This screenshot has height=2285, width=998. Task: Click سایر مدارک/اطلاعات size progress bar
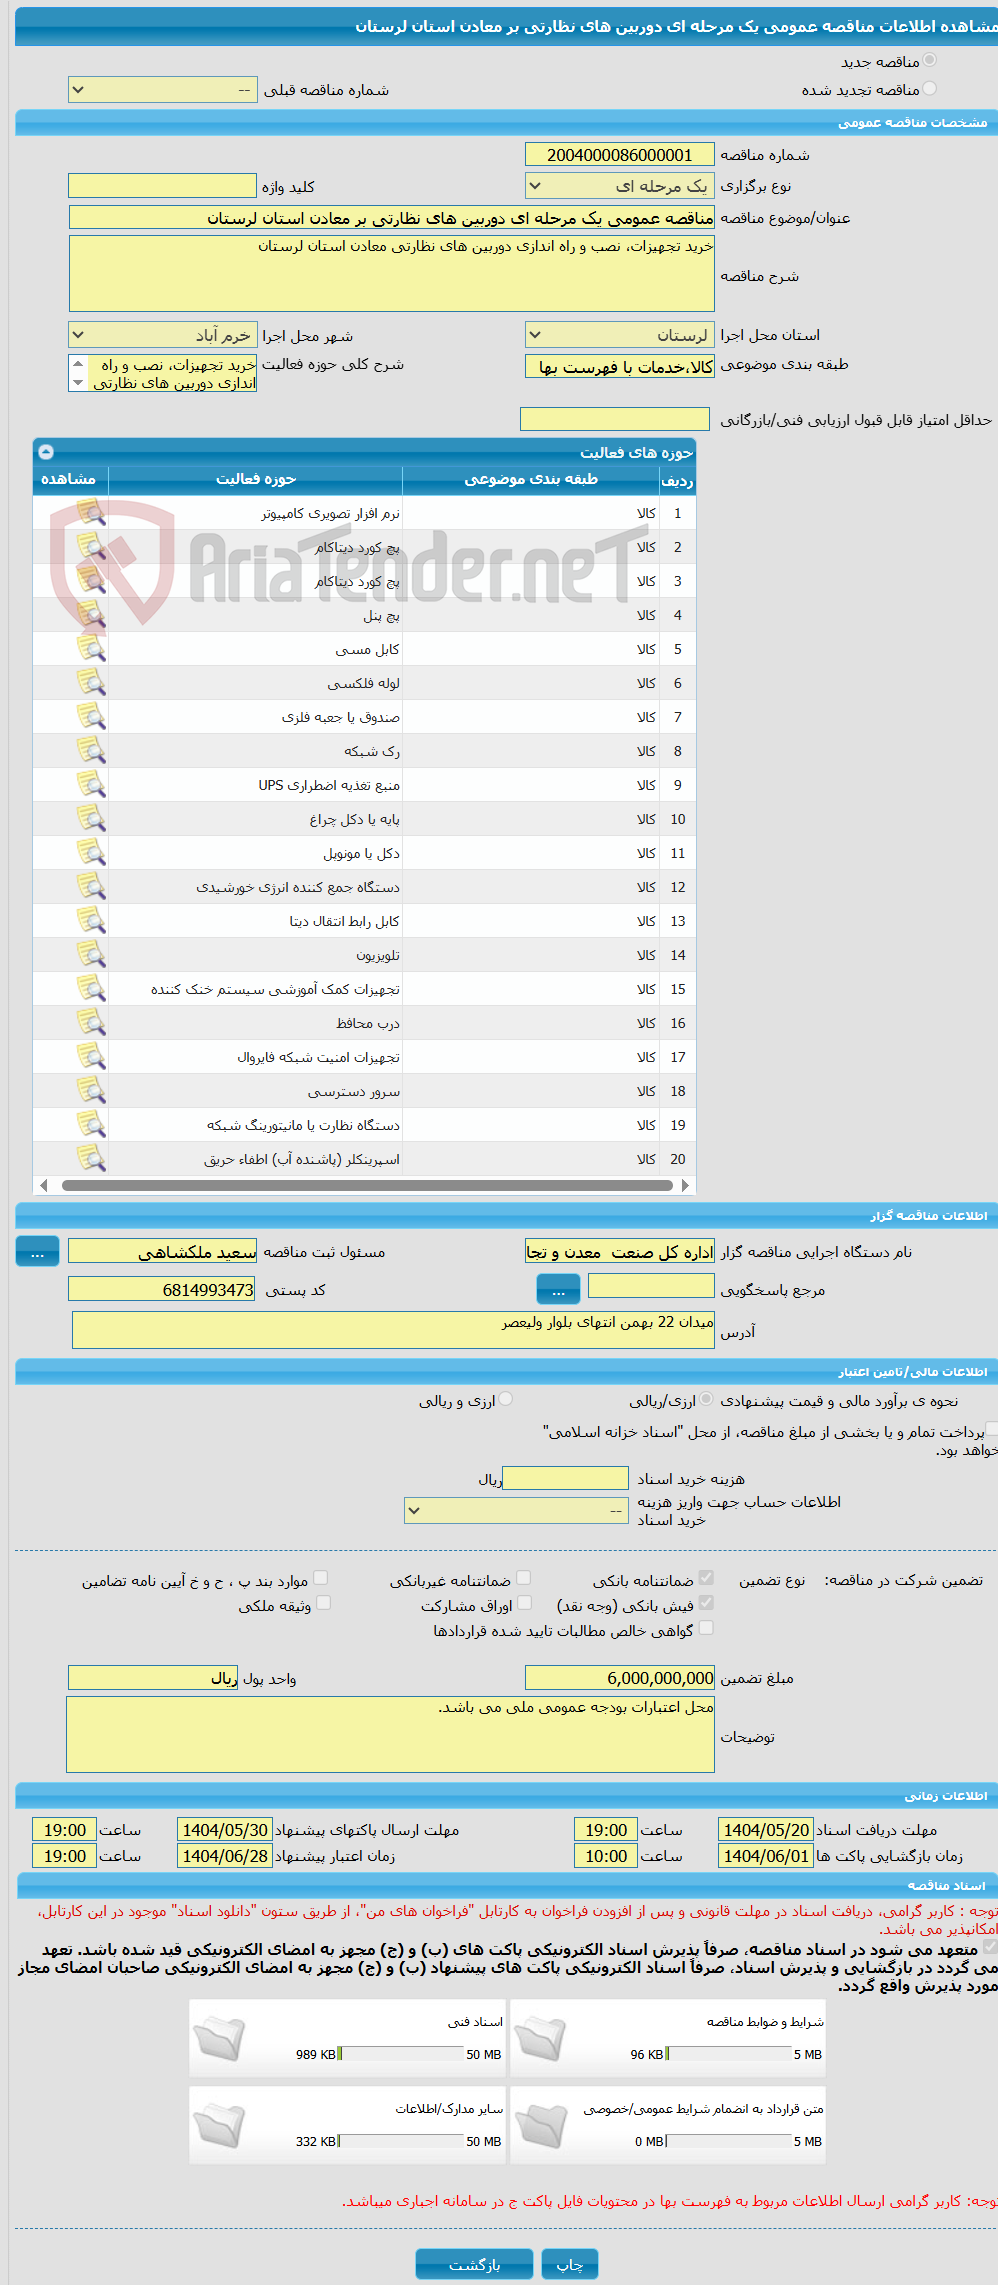tap(400, 2141)
